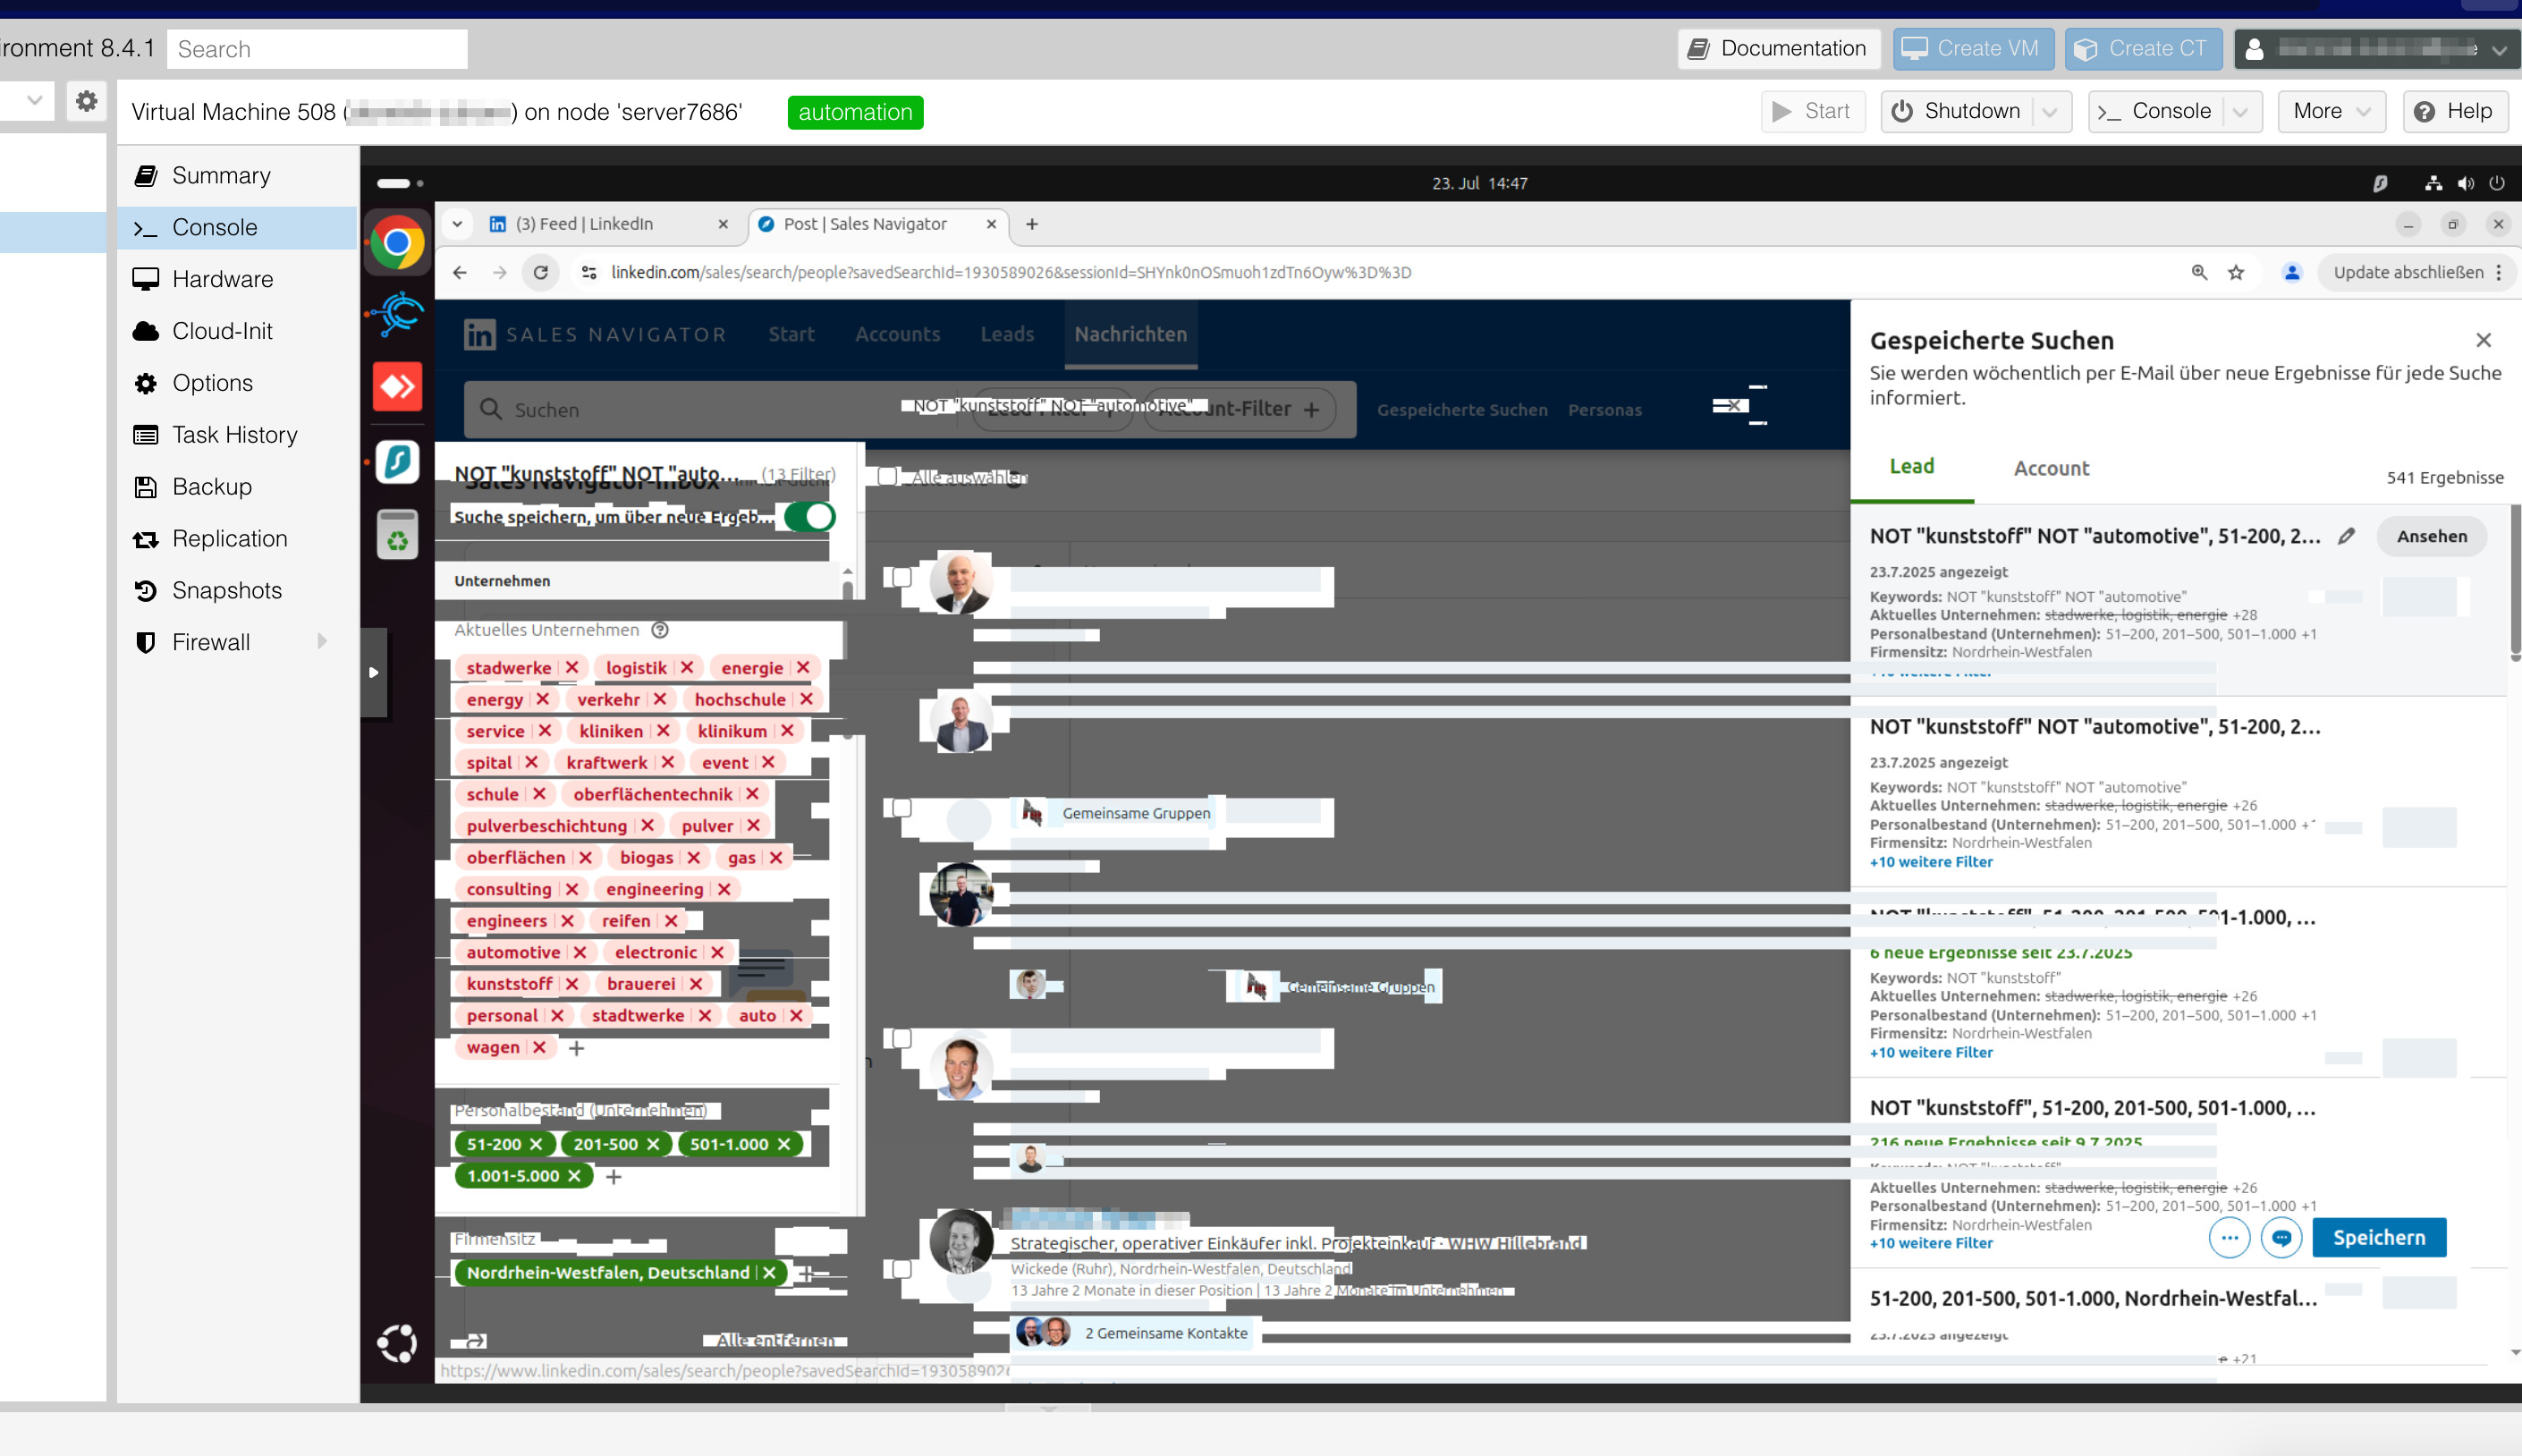Open the volume indicator in the top bar

(2466, 183)
